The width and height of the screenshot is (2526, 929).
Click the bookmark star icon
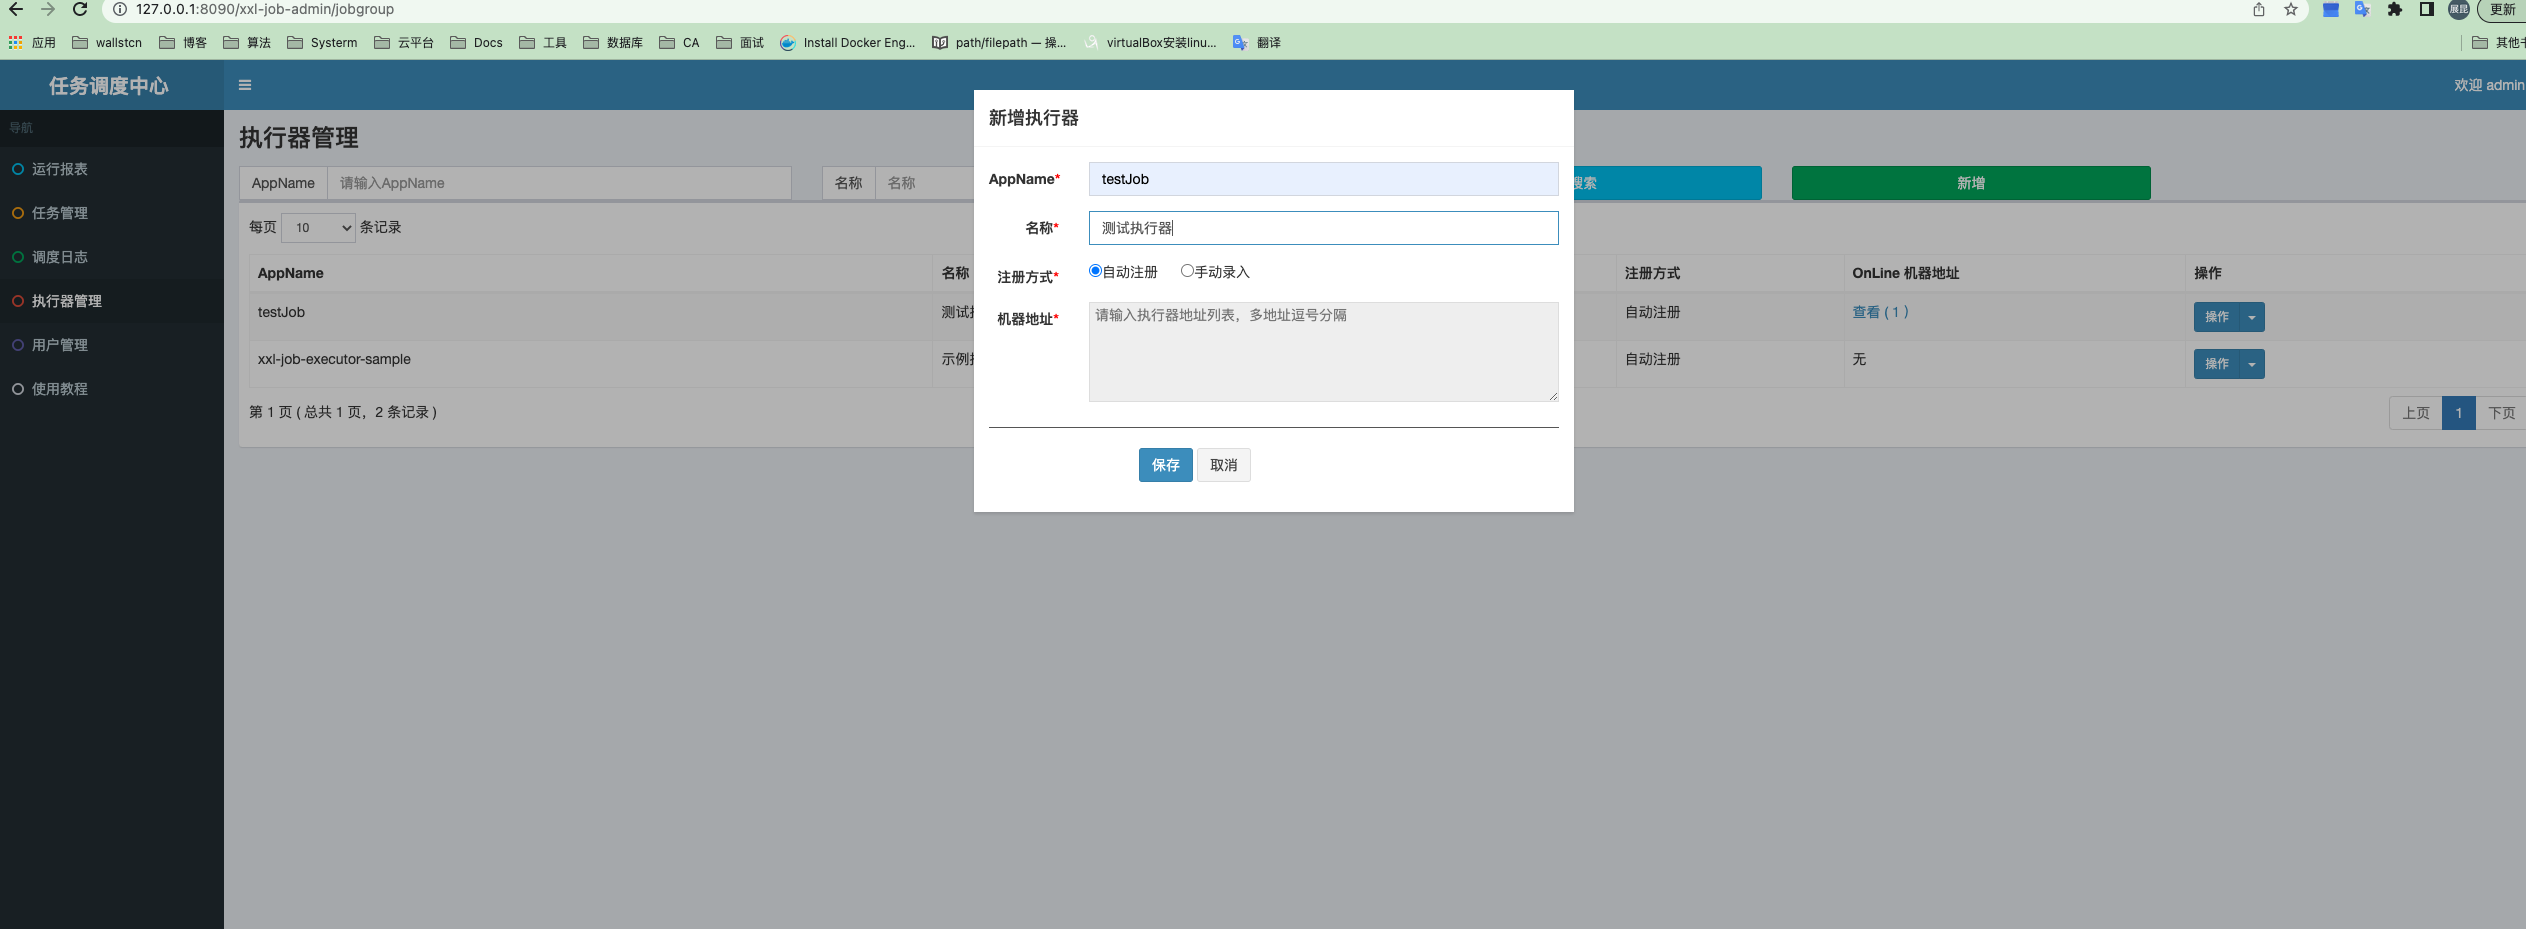click(x=2290, y=10)
